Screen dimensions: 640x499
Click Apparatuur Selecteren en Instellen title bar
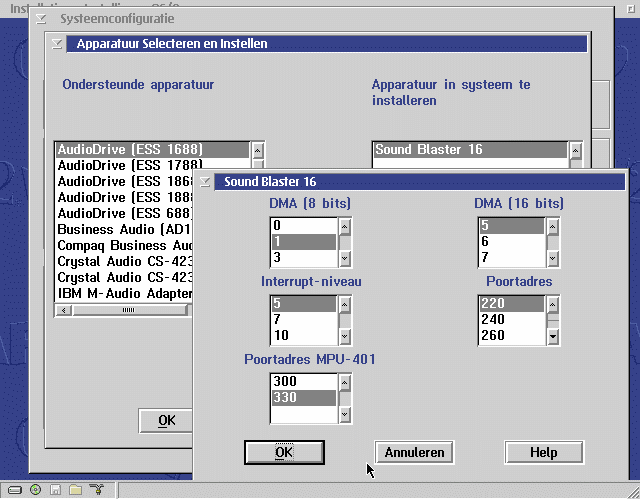tap(327, 44)
